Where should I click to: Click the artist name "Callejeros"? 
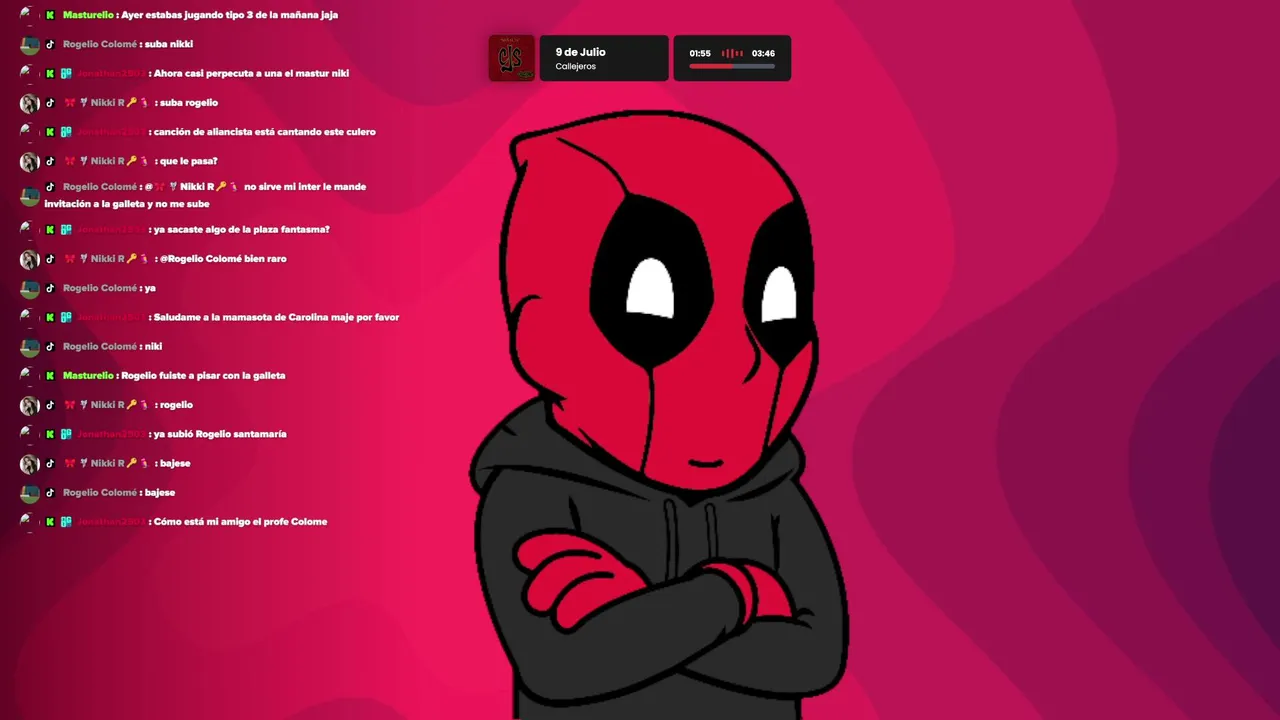(x=576, y=66)
